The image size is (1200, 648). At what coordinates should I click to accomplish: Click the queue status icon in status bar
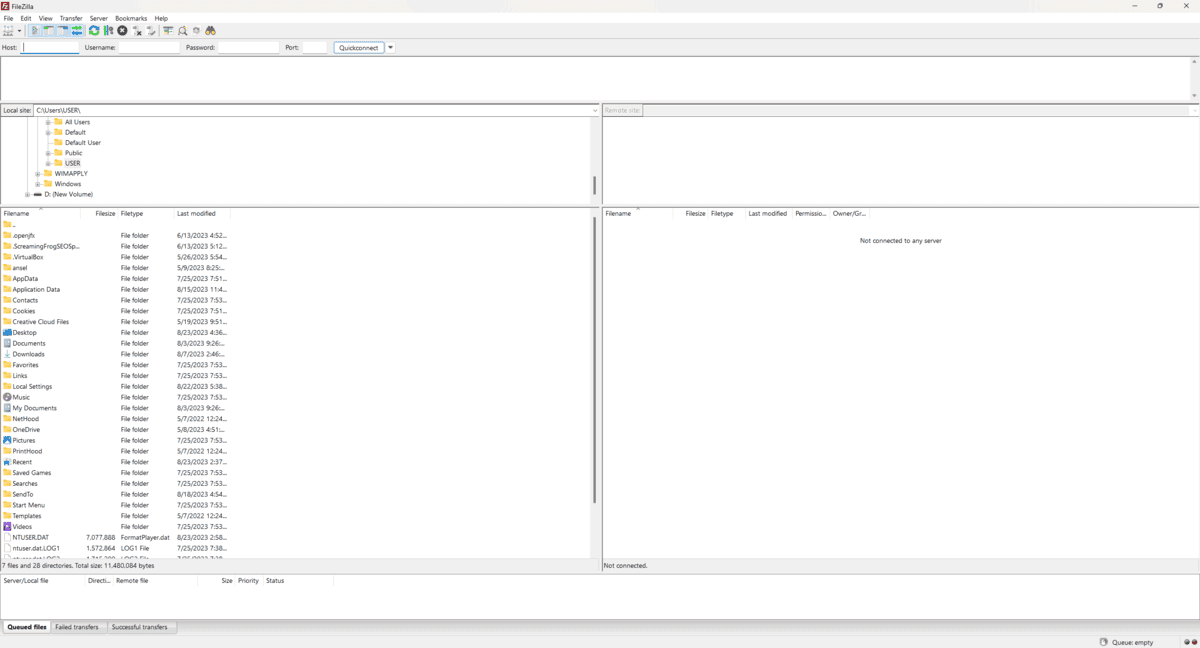[1104, 642]
